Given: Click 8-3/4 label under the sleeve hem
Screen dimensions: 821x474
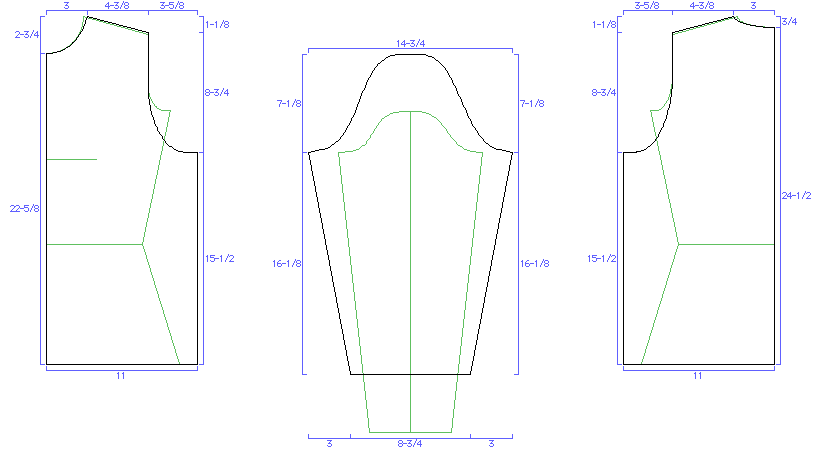Looking at the screenshot, I should click(410, 444).
